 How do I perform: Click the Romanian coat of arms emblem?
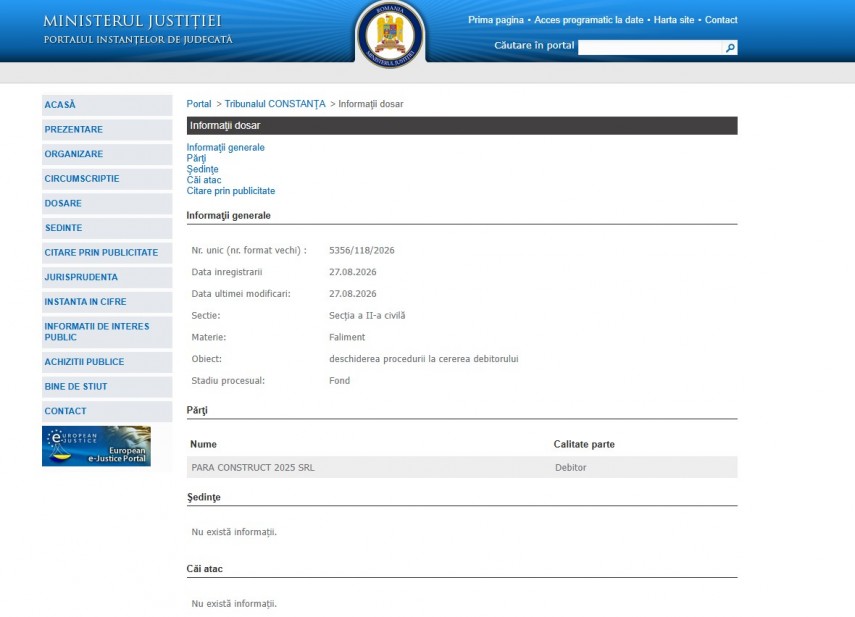pos(389,34)
